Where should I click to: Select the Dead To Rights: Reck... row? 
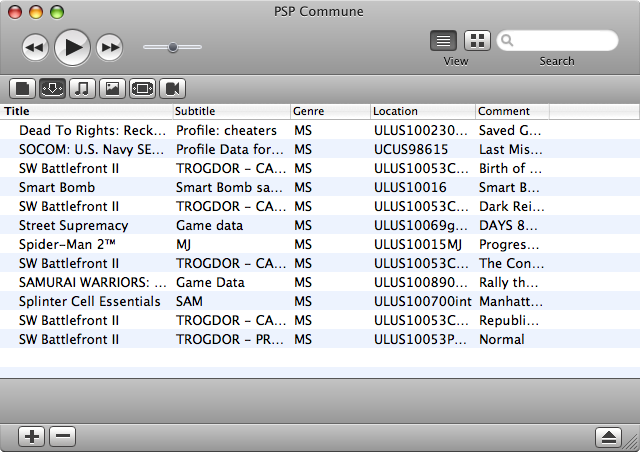tap(320, 130)
